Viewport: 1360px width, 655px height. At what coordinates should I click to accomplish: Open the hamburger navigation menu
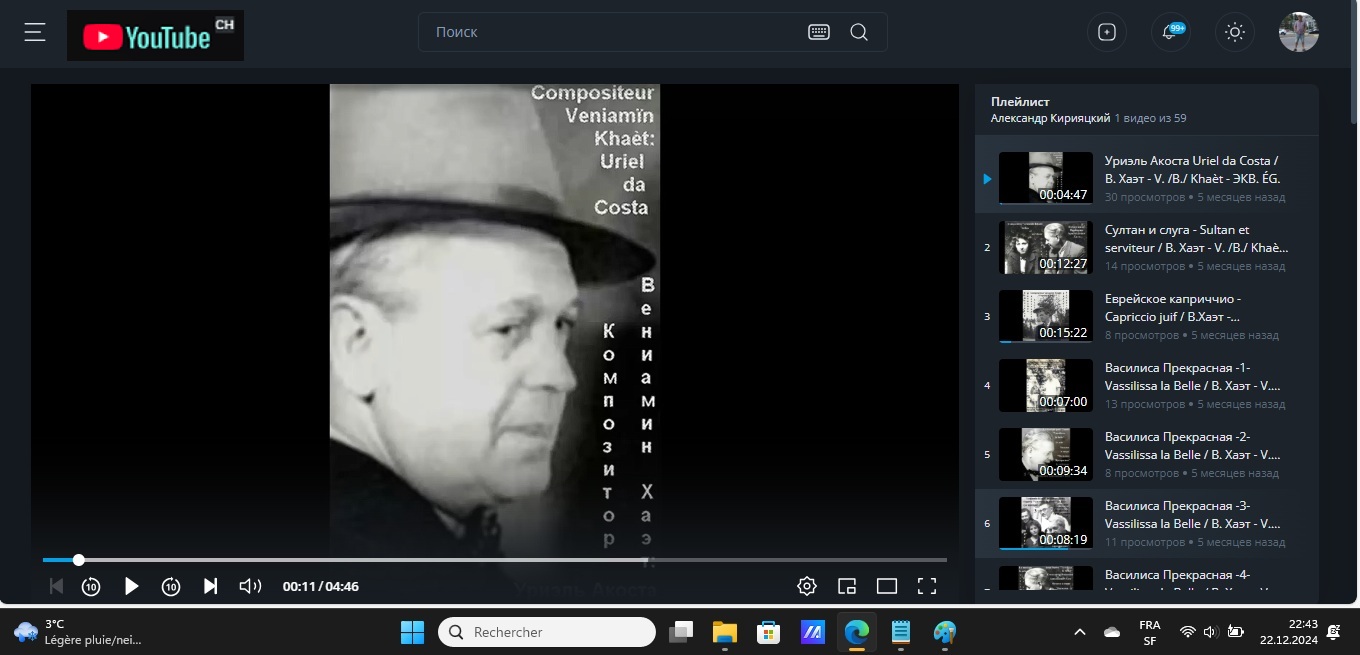click(35, 33)
